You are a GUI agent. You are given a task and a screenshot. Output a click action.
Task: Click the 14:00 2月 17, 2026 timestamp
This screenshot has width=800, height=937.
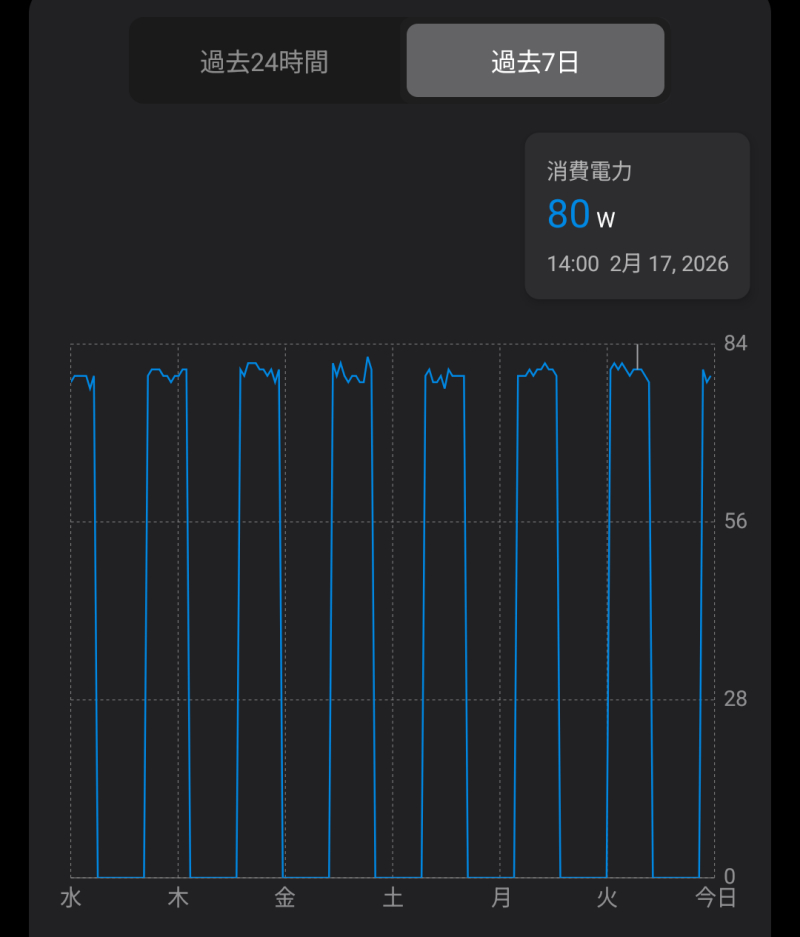637,265
